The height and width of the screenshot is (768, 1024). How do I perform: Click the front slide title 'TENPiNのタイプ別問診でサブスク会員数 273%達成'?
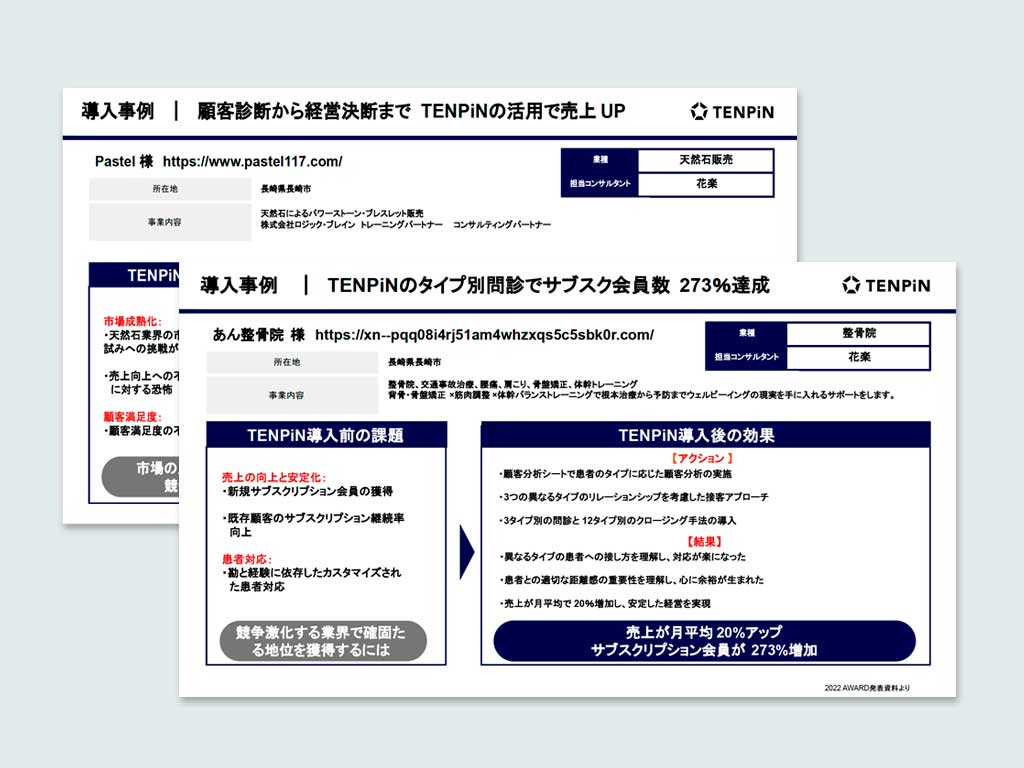549,285
